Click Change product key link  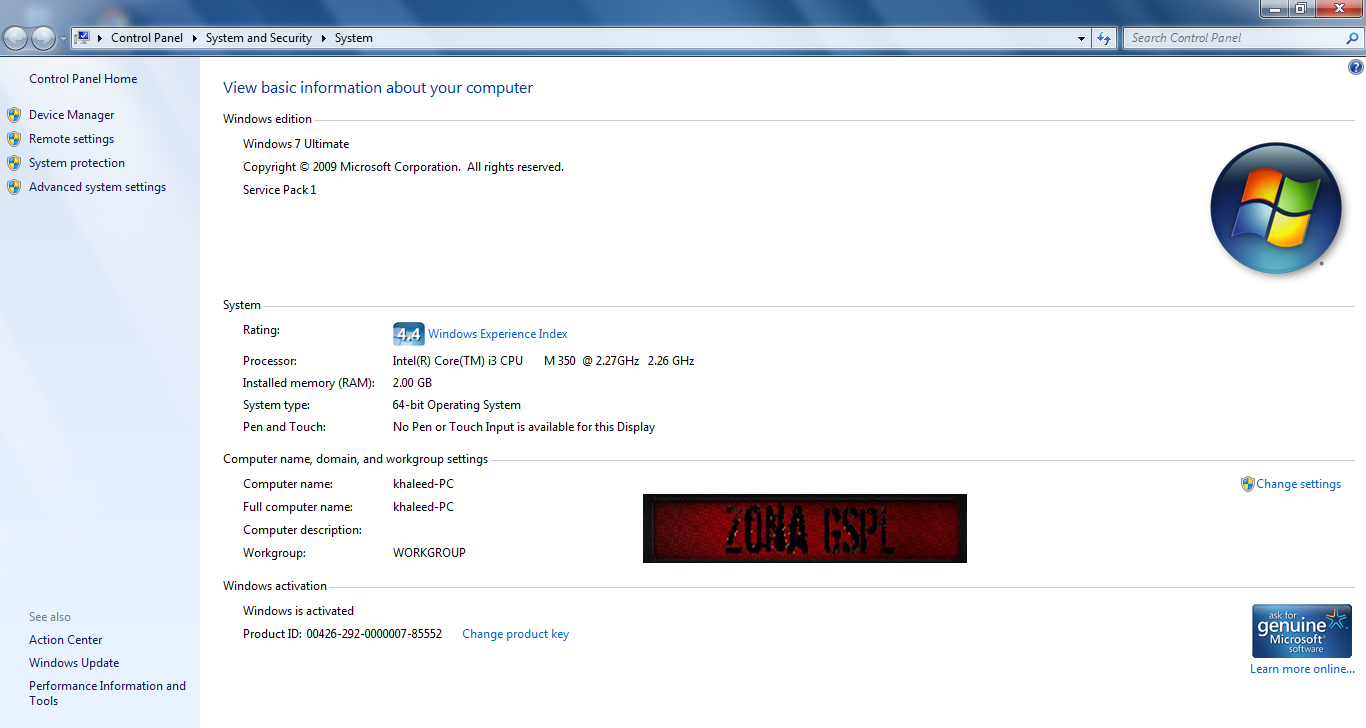(x=515, y=634)
